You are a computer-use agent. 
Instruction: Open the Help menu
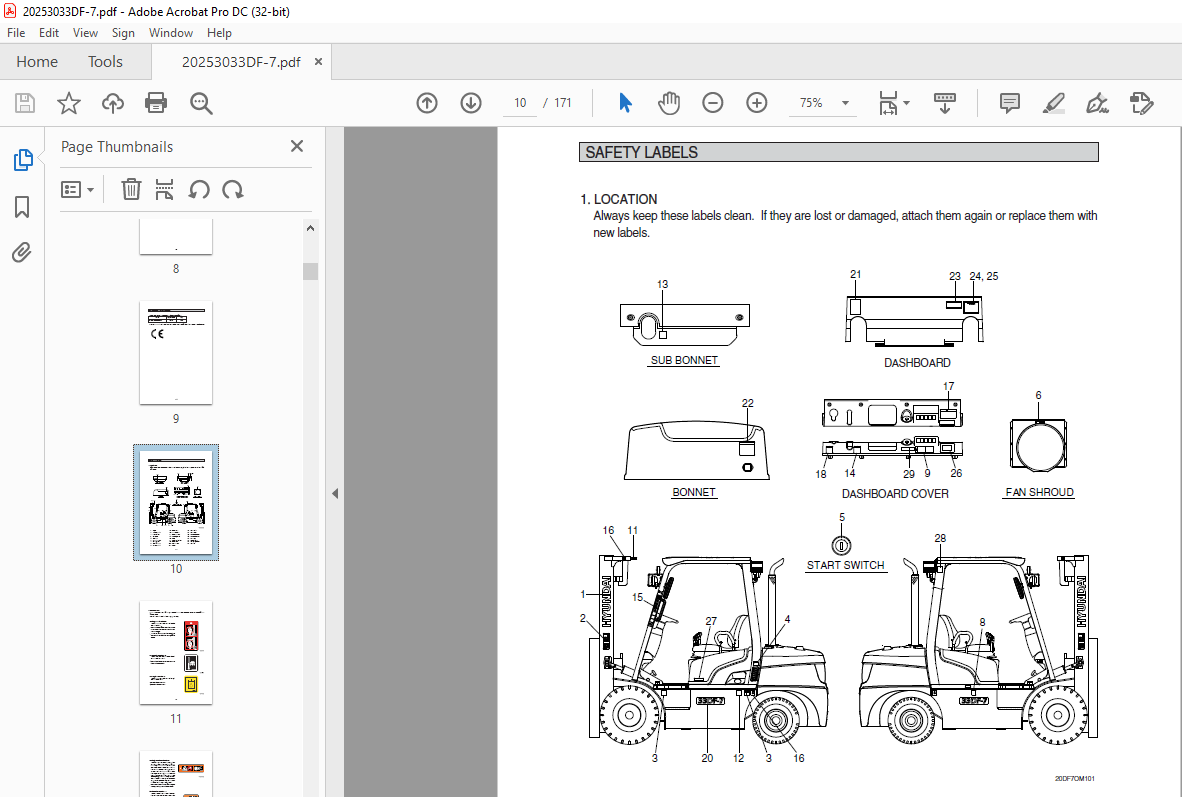pos(219,32)
